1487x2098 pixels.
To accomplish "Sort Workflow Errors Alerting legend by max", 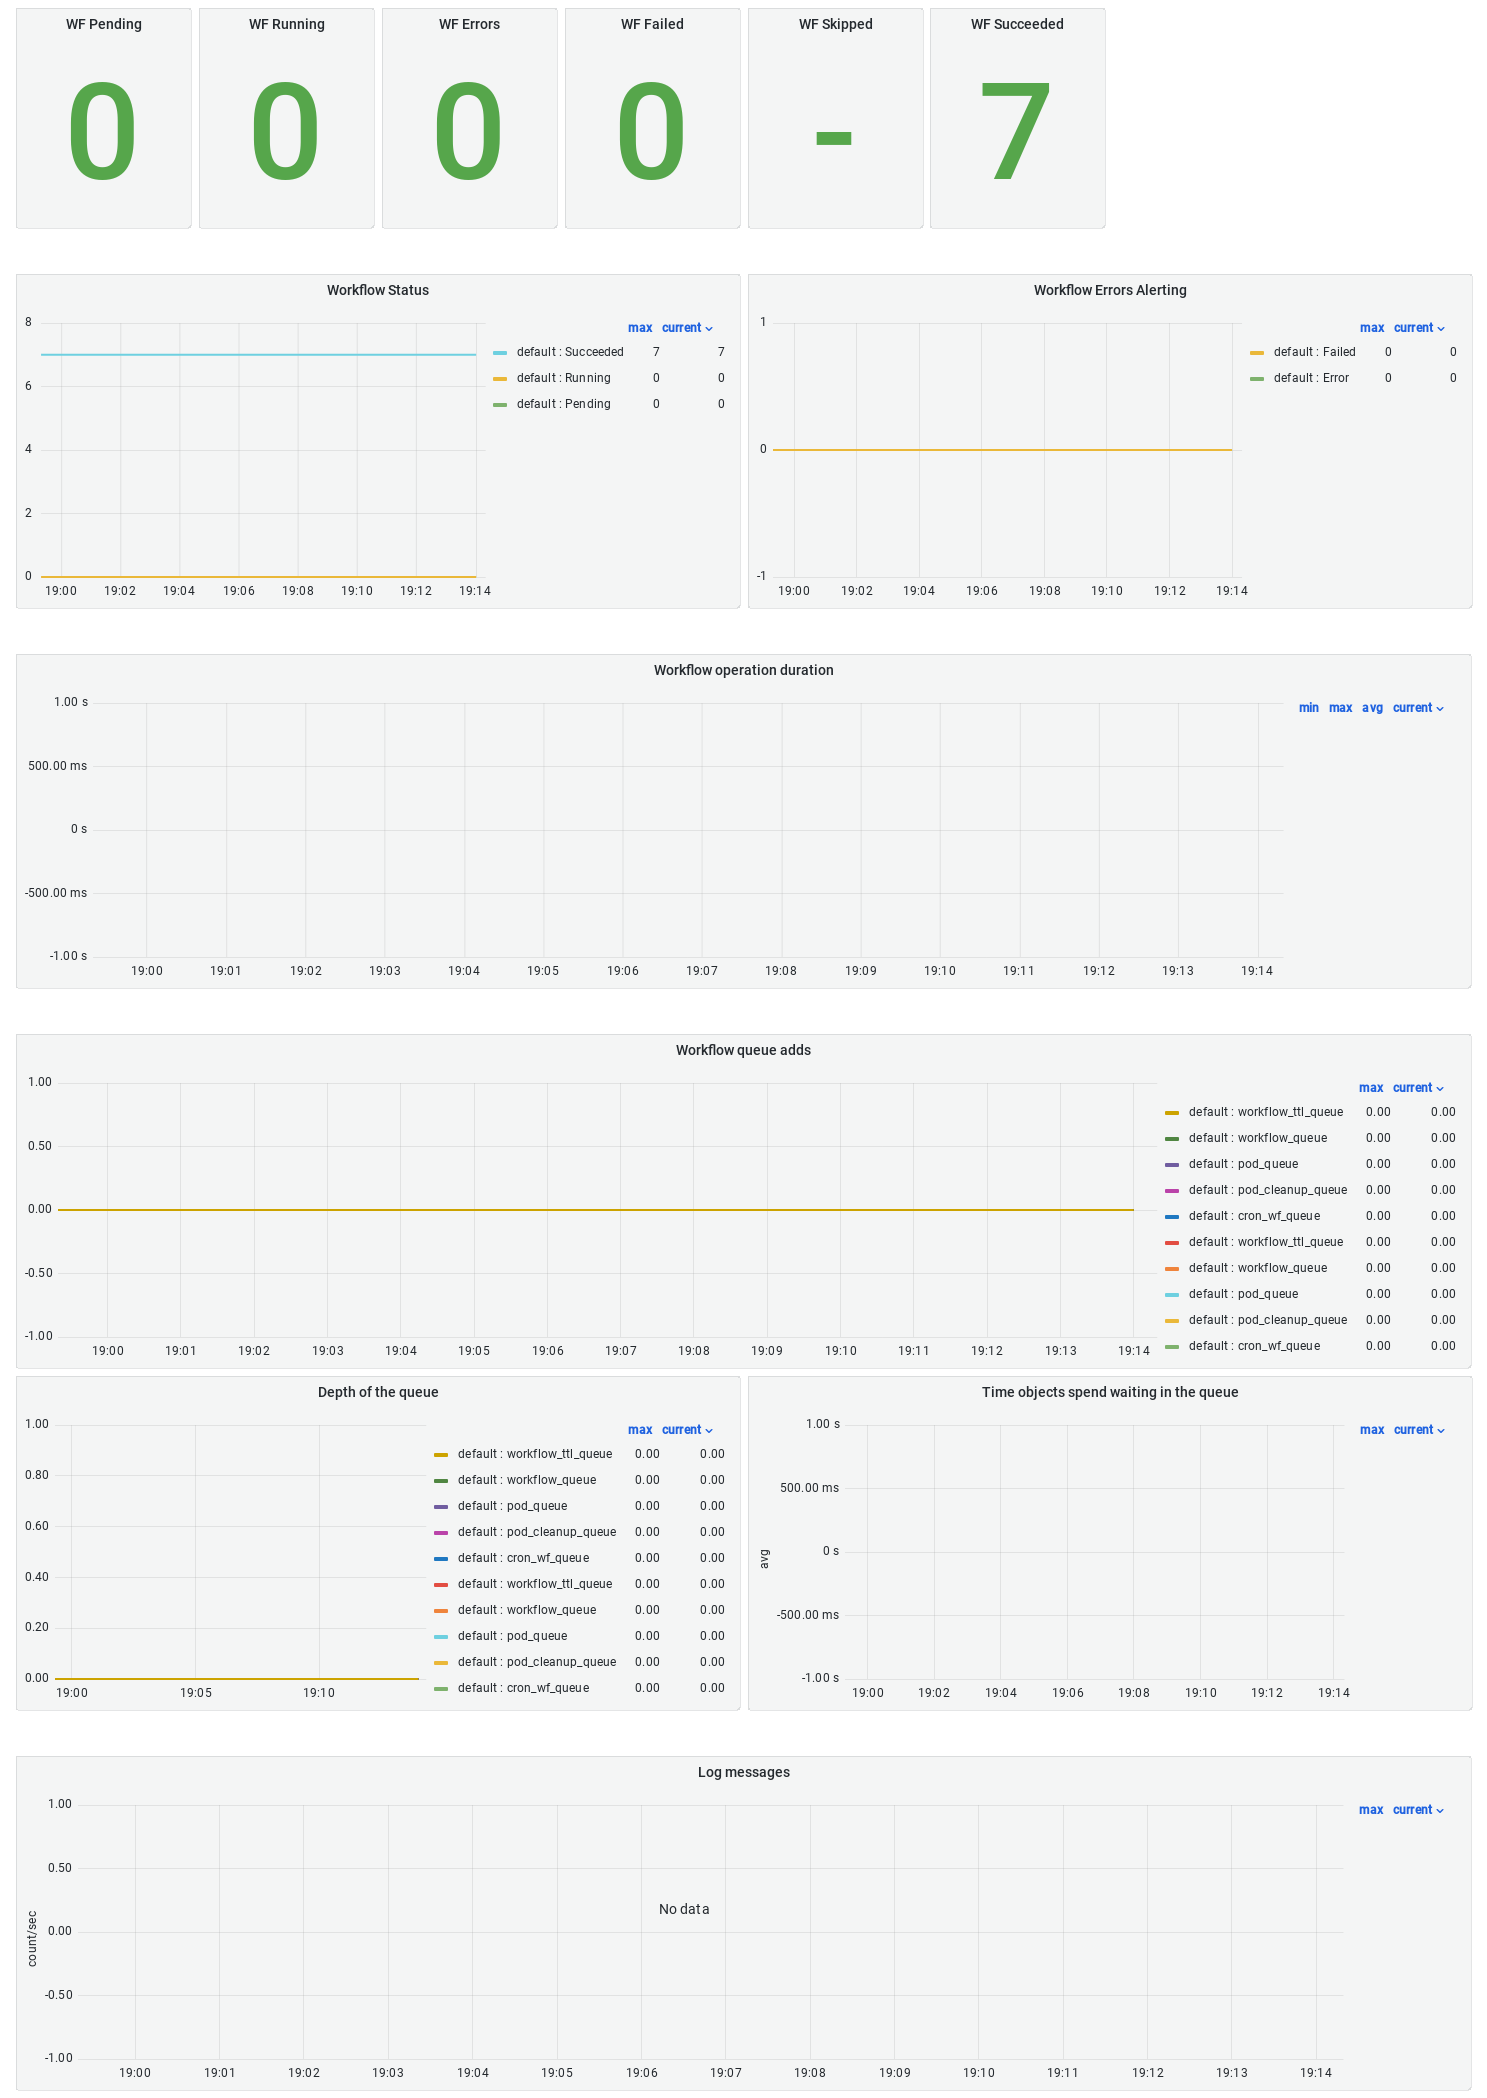I will tap(1372, 328).
